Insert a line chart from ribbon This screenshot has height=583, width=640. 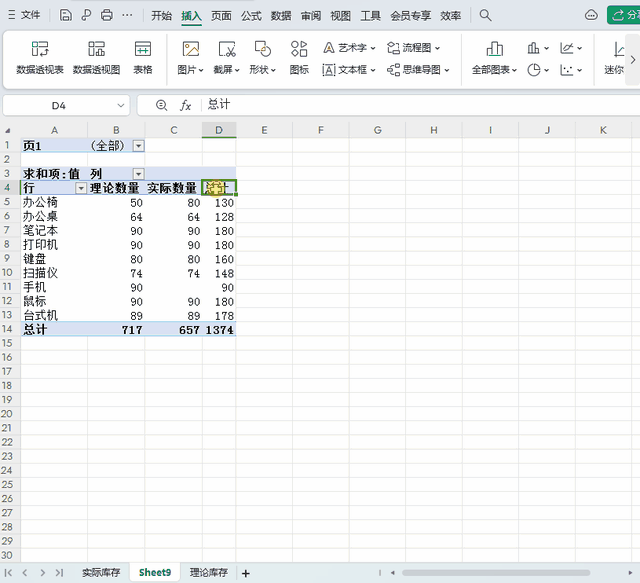point(571,48)
